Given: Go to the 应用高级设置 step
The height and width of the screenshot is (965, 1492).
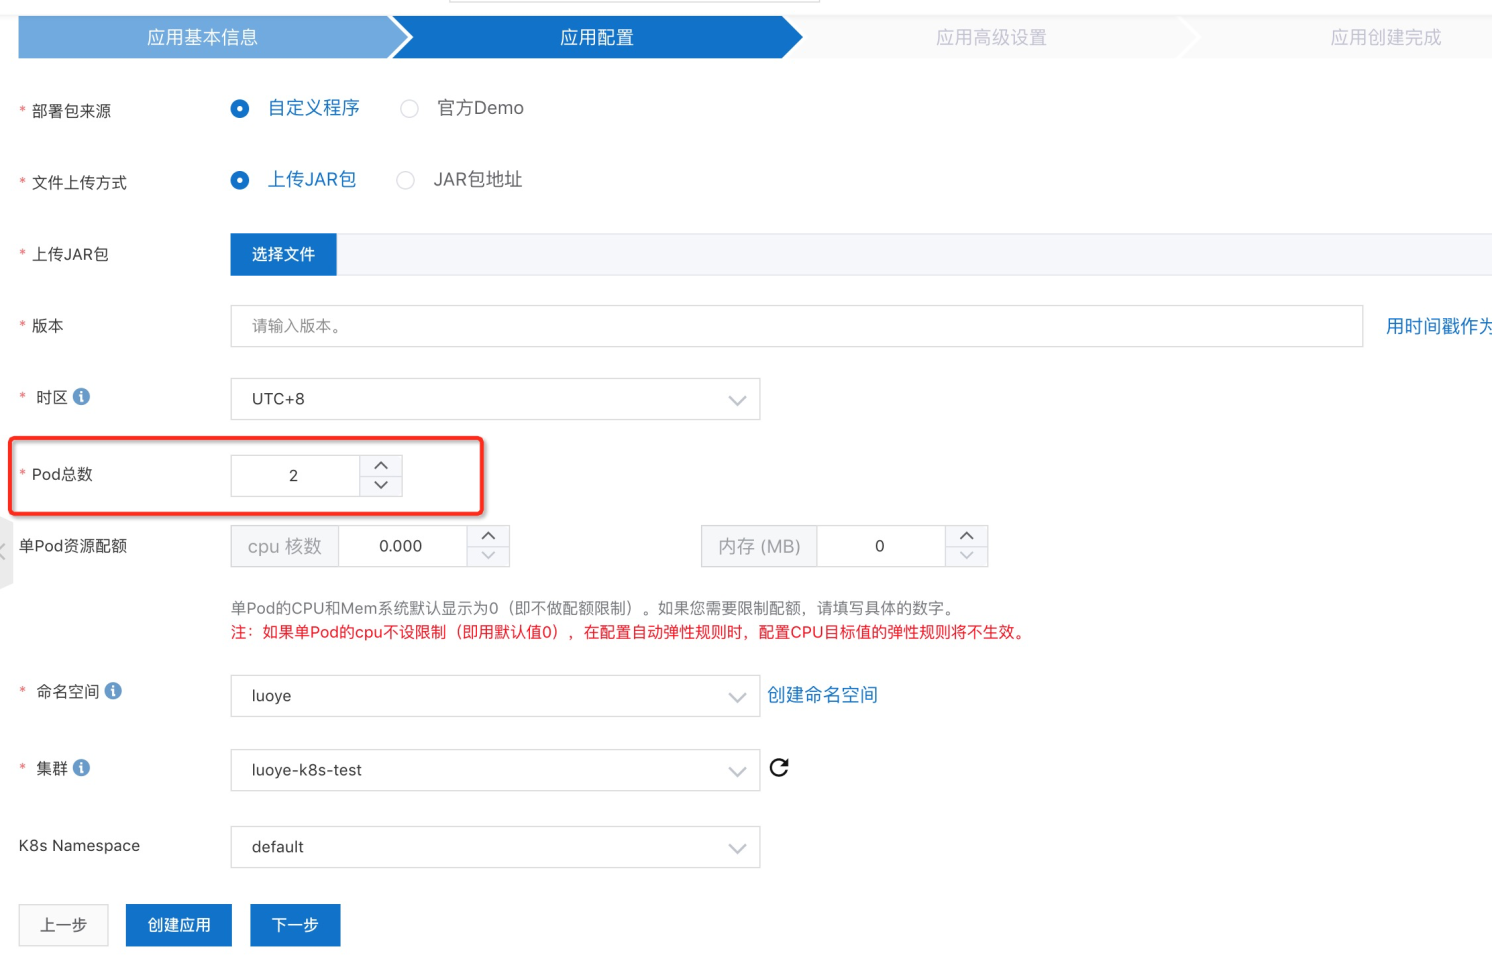Looking at the screenshot, I should tap(991, 37).
